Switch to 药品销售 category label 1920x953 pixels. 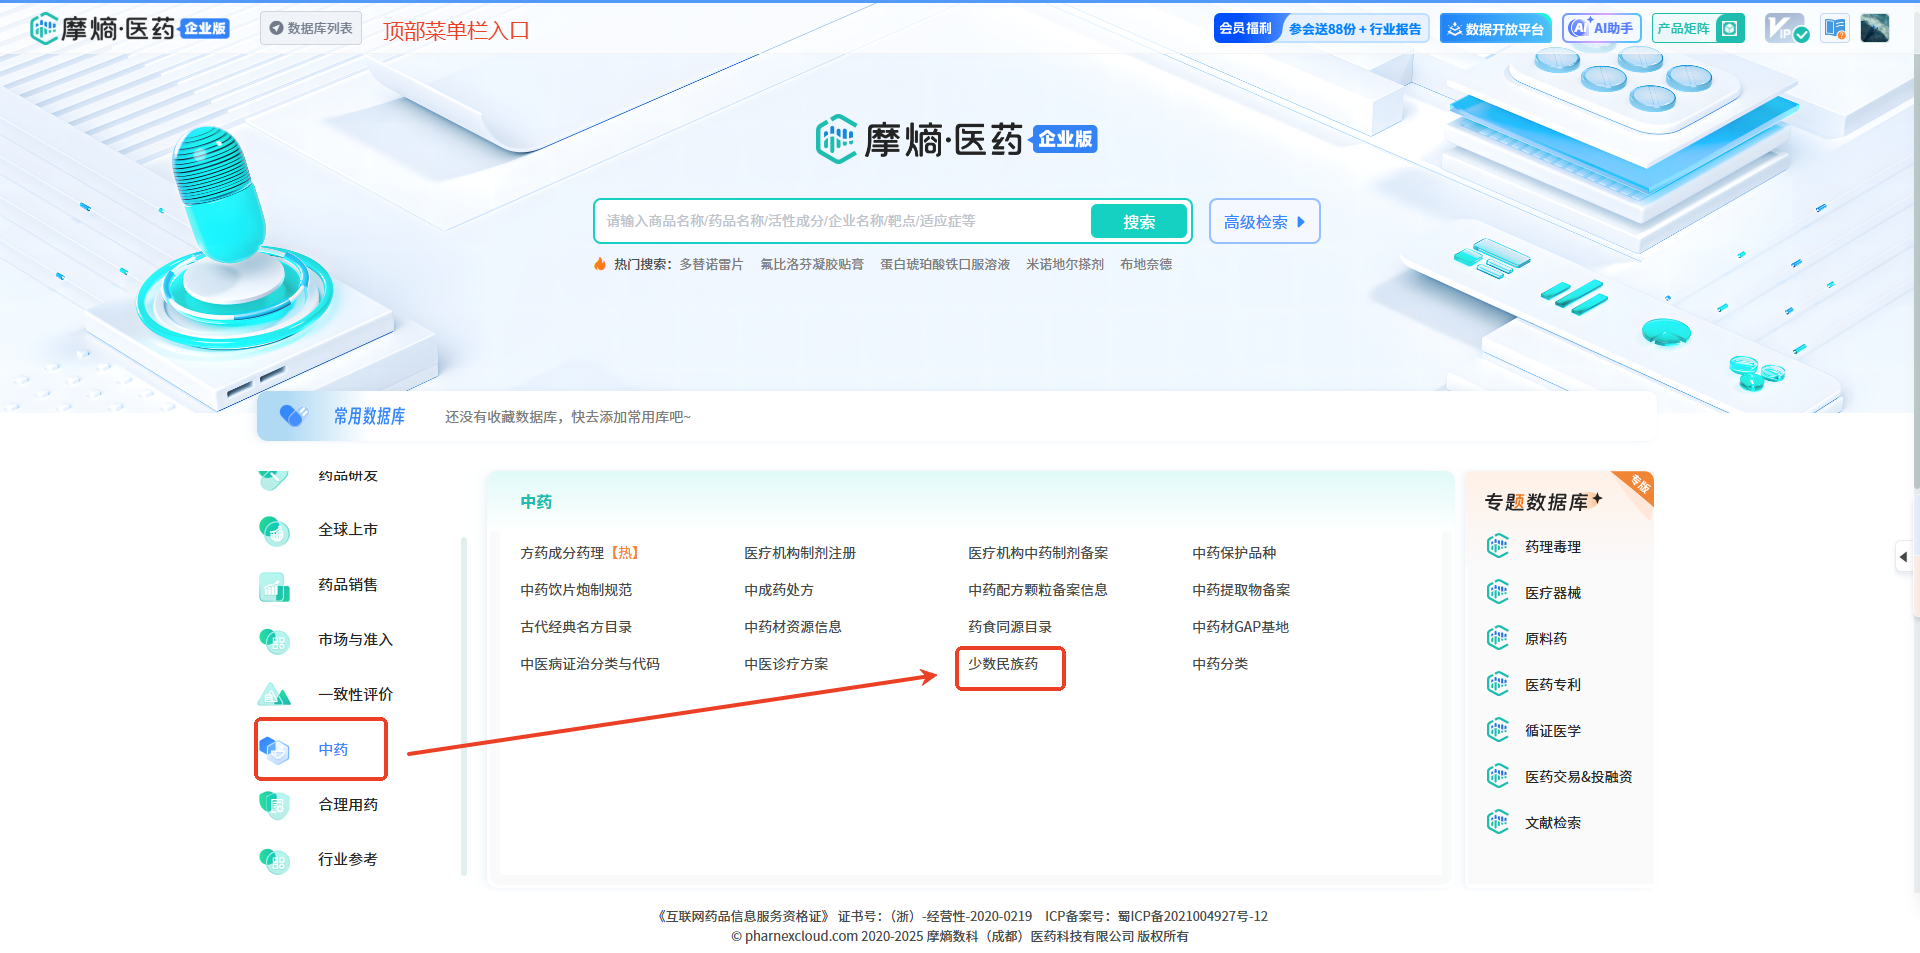pos(348,584)
